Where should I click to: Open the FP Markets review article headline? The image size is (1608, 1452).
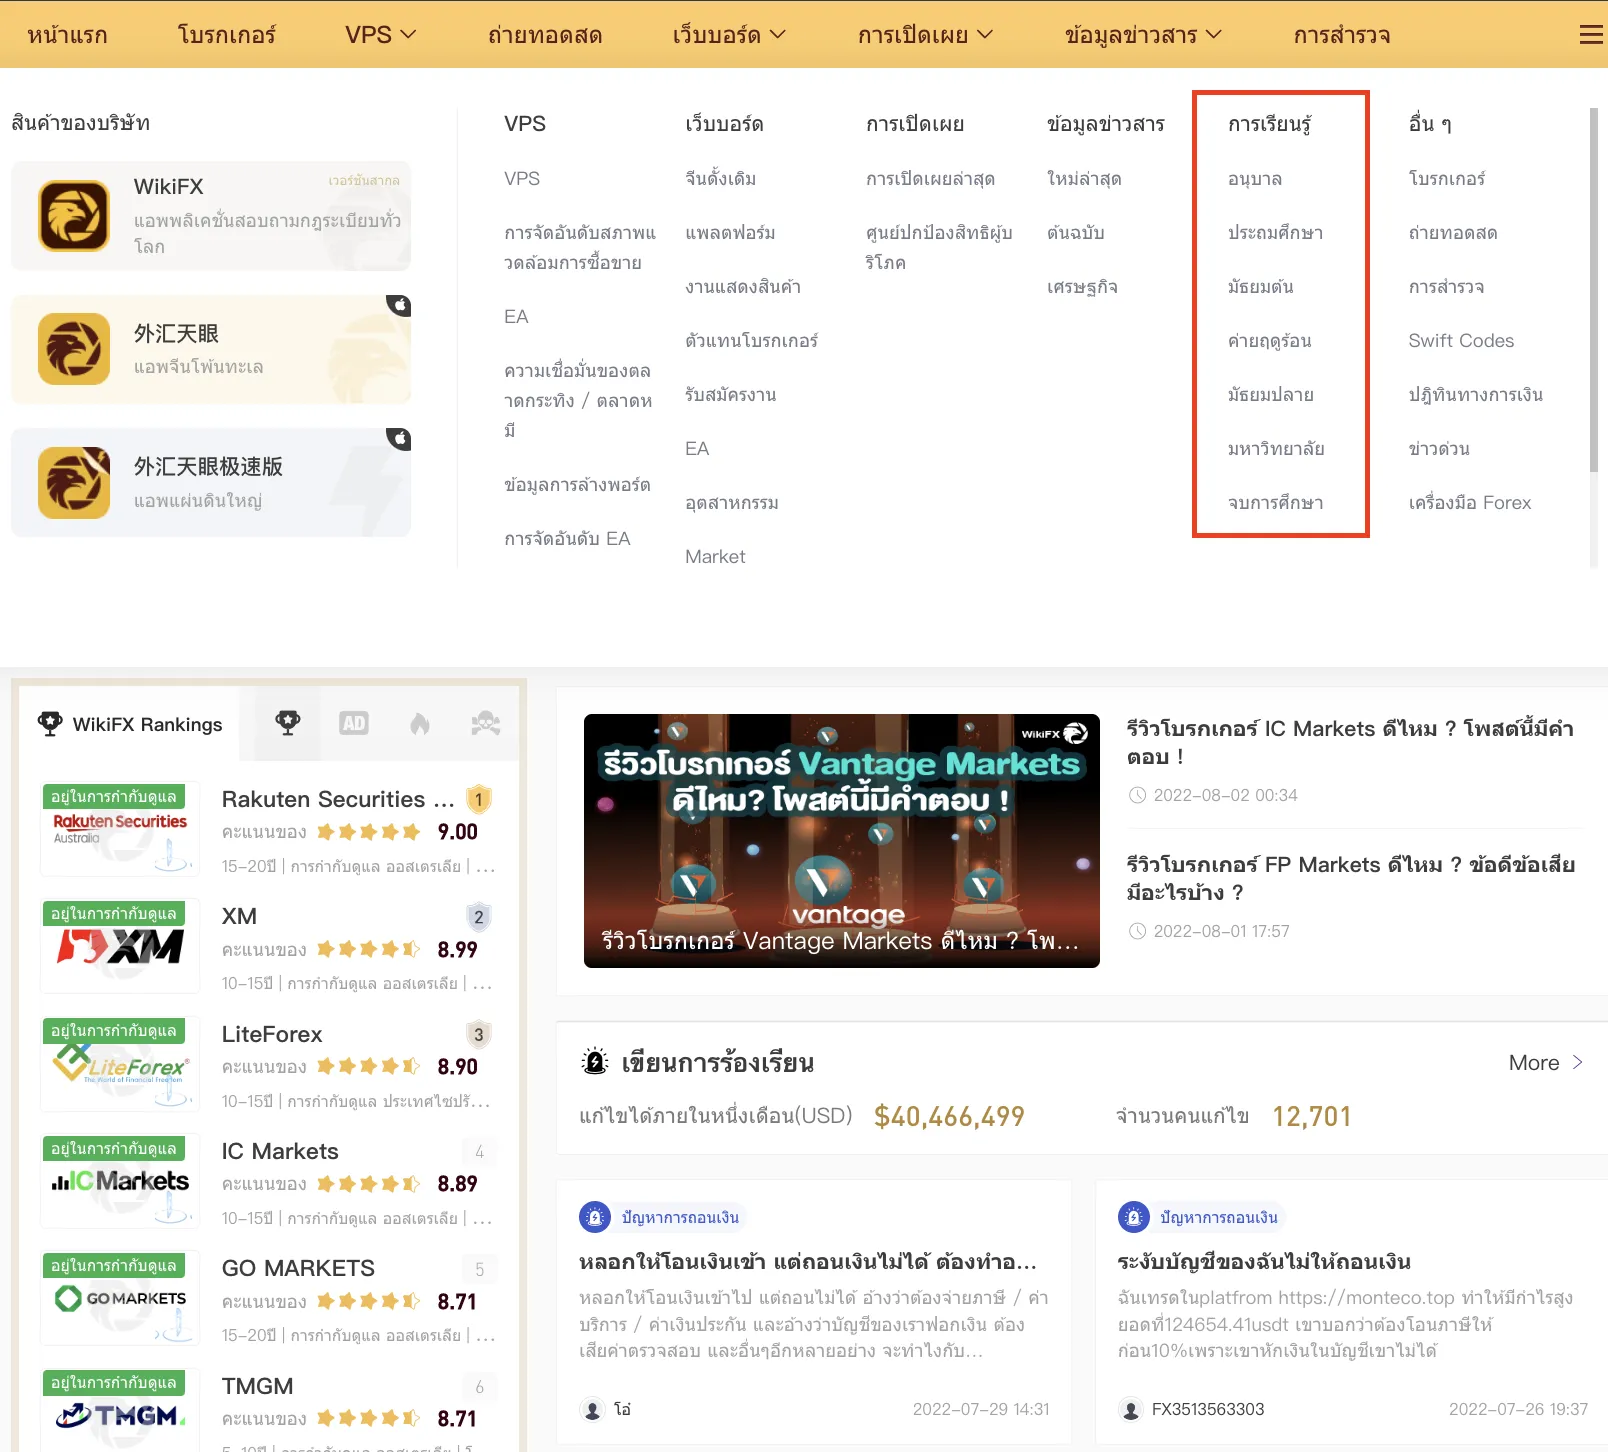click(1351, 878)
